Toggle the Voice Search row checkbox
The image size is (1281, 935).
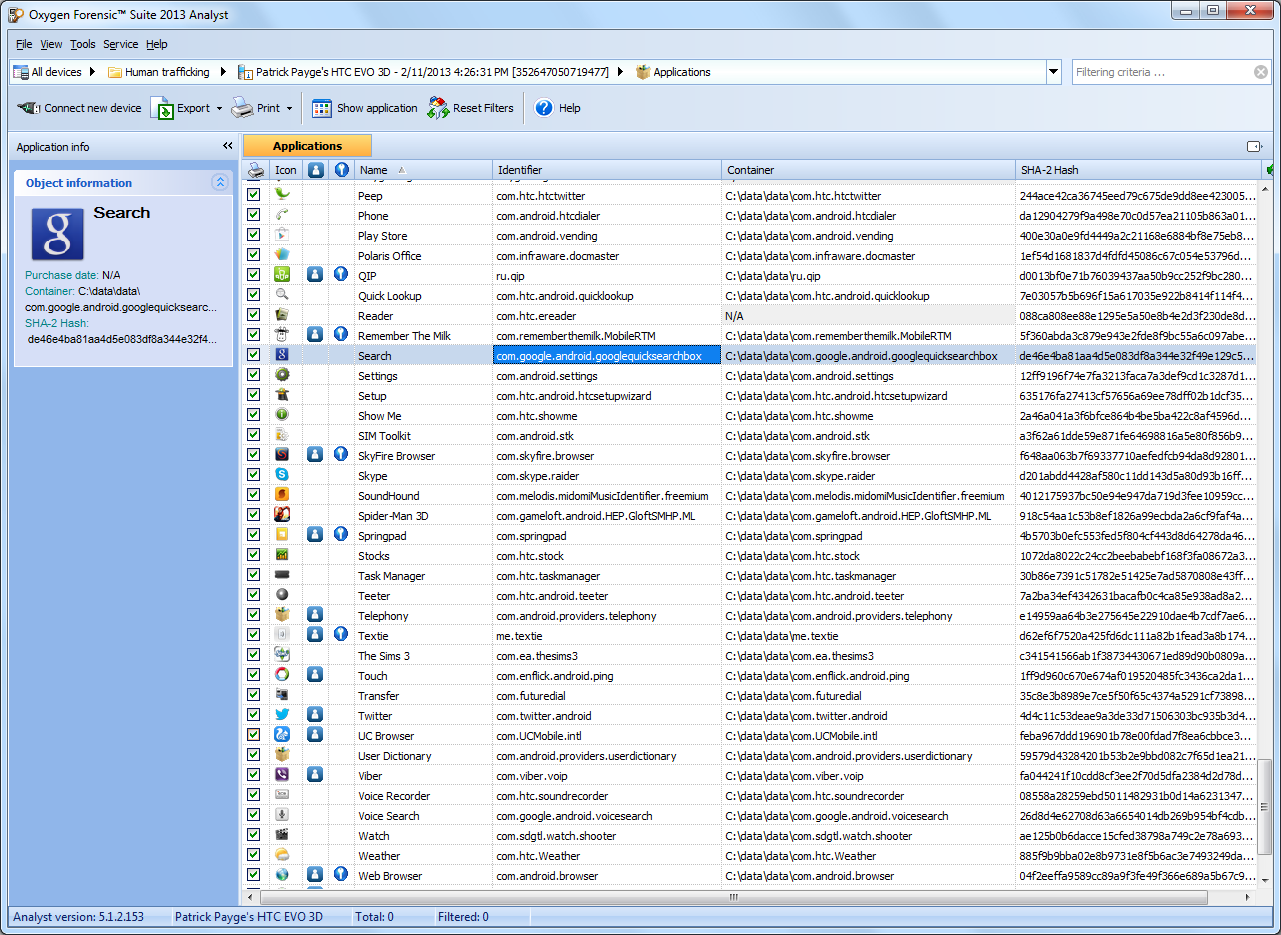pos(254,815)
